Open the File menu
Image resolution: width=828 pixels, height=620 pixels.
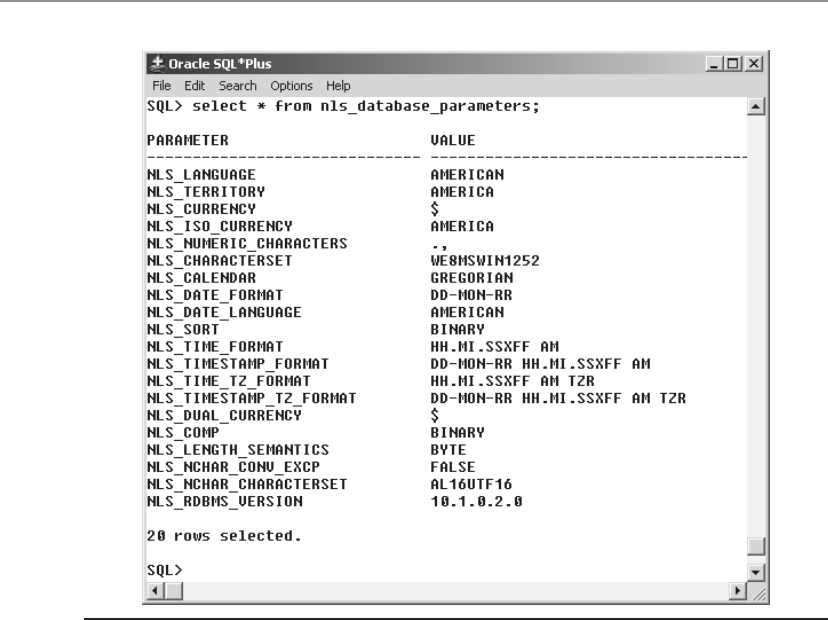161,86
